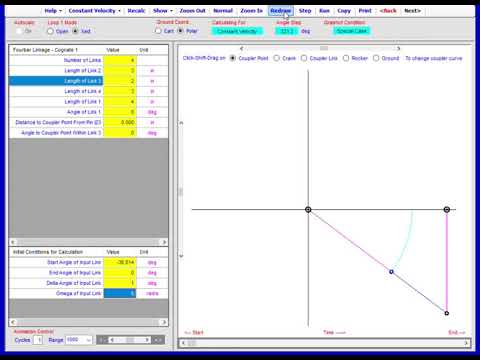Screen dimensions: 480x360
Task: Open the Constant Velocity dropdown menu
Action: coord(94,11)
